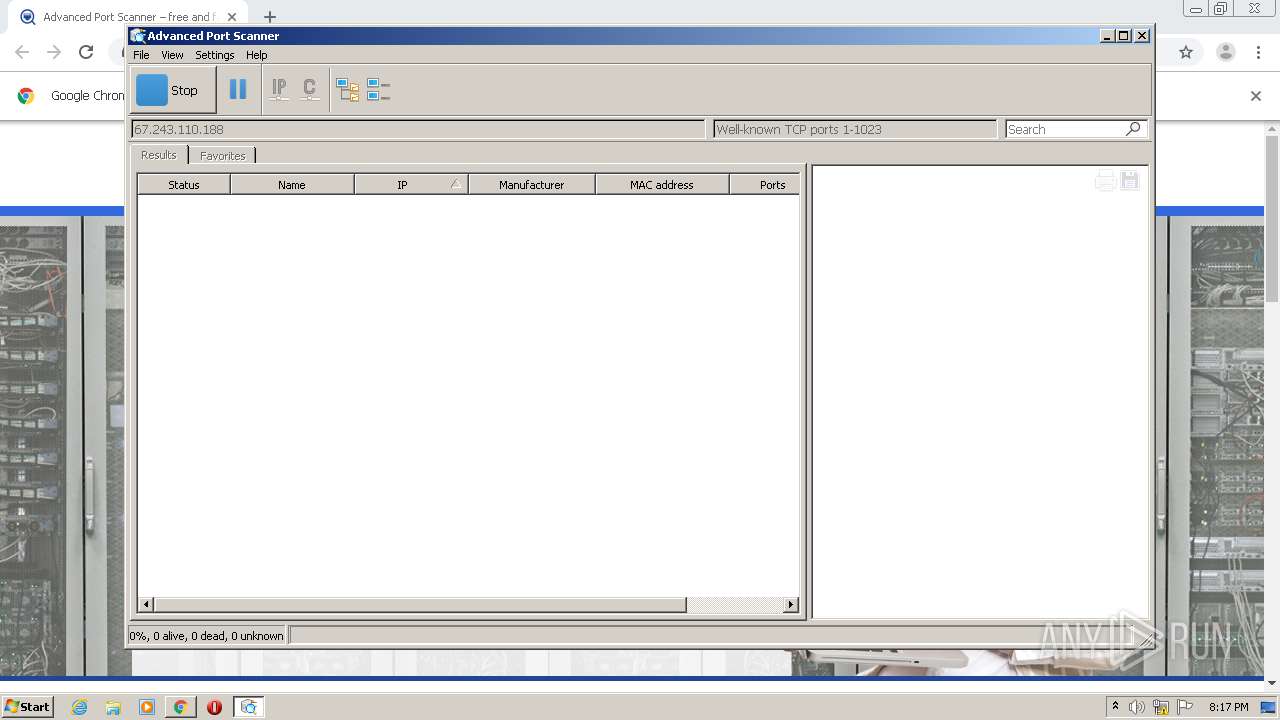The width and height of the screenshot is (1280, 720).
Task: Click the scan progress status text
Action: point(207,635)
